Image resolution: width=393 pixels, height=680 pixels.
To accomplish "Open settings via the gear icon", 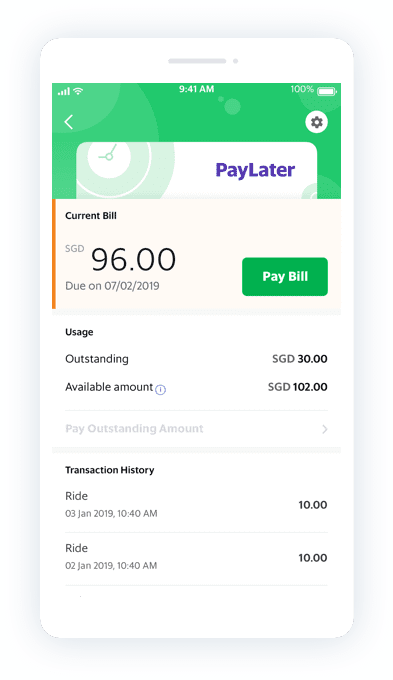I will click(317, 122).
